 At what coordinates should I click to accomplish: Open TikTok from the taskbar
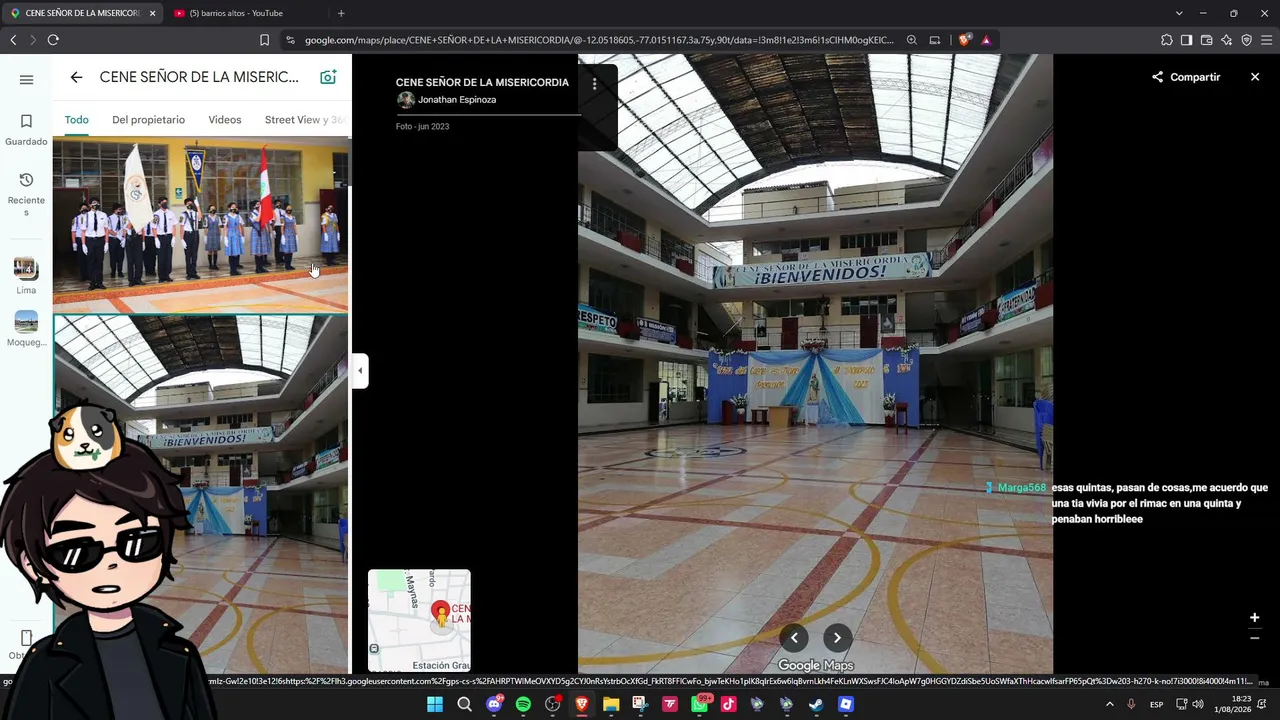(728, 704)
